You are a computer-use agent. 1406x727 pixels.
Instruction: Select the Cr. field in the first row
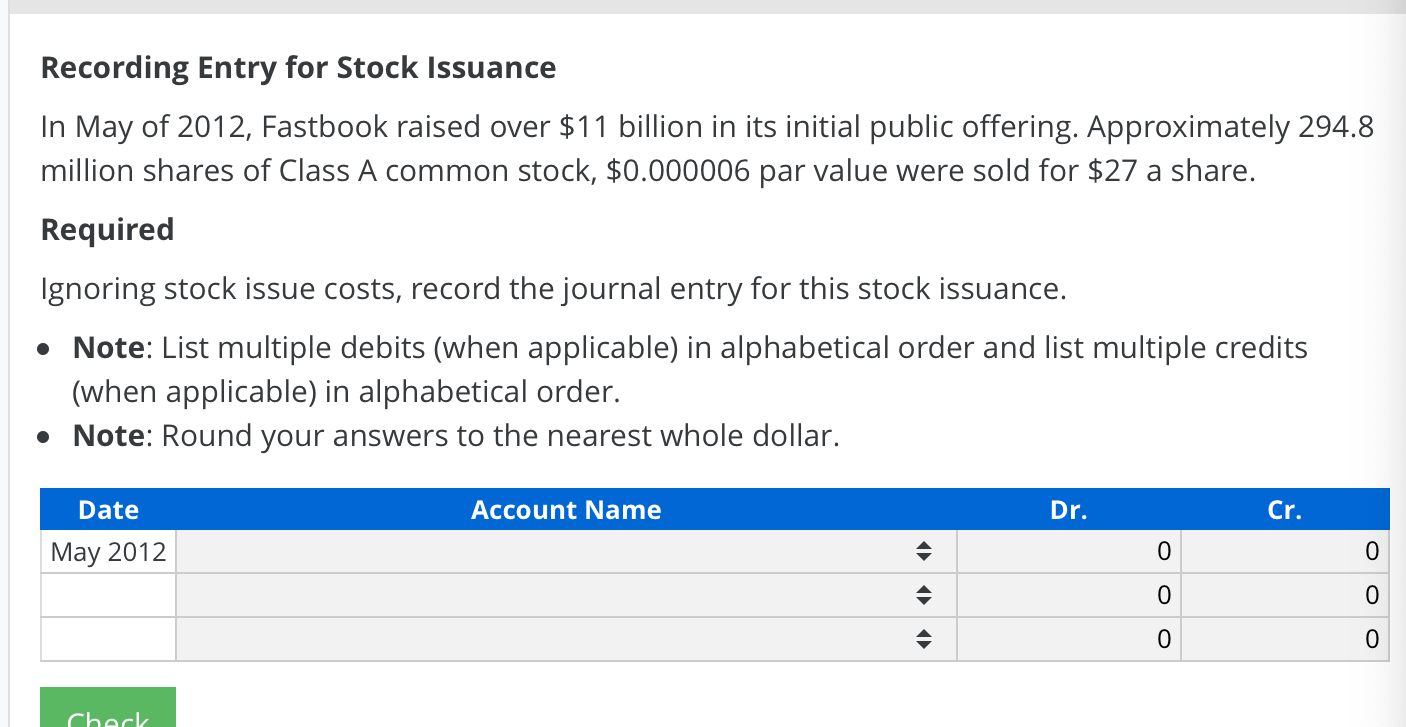click(x=1285, y=550)
